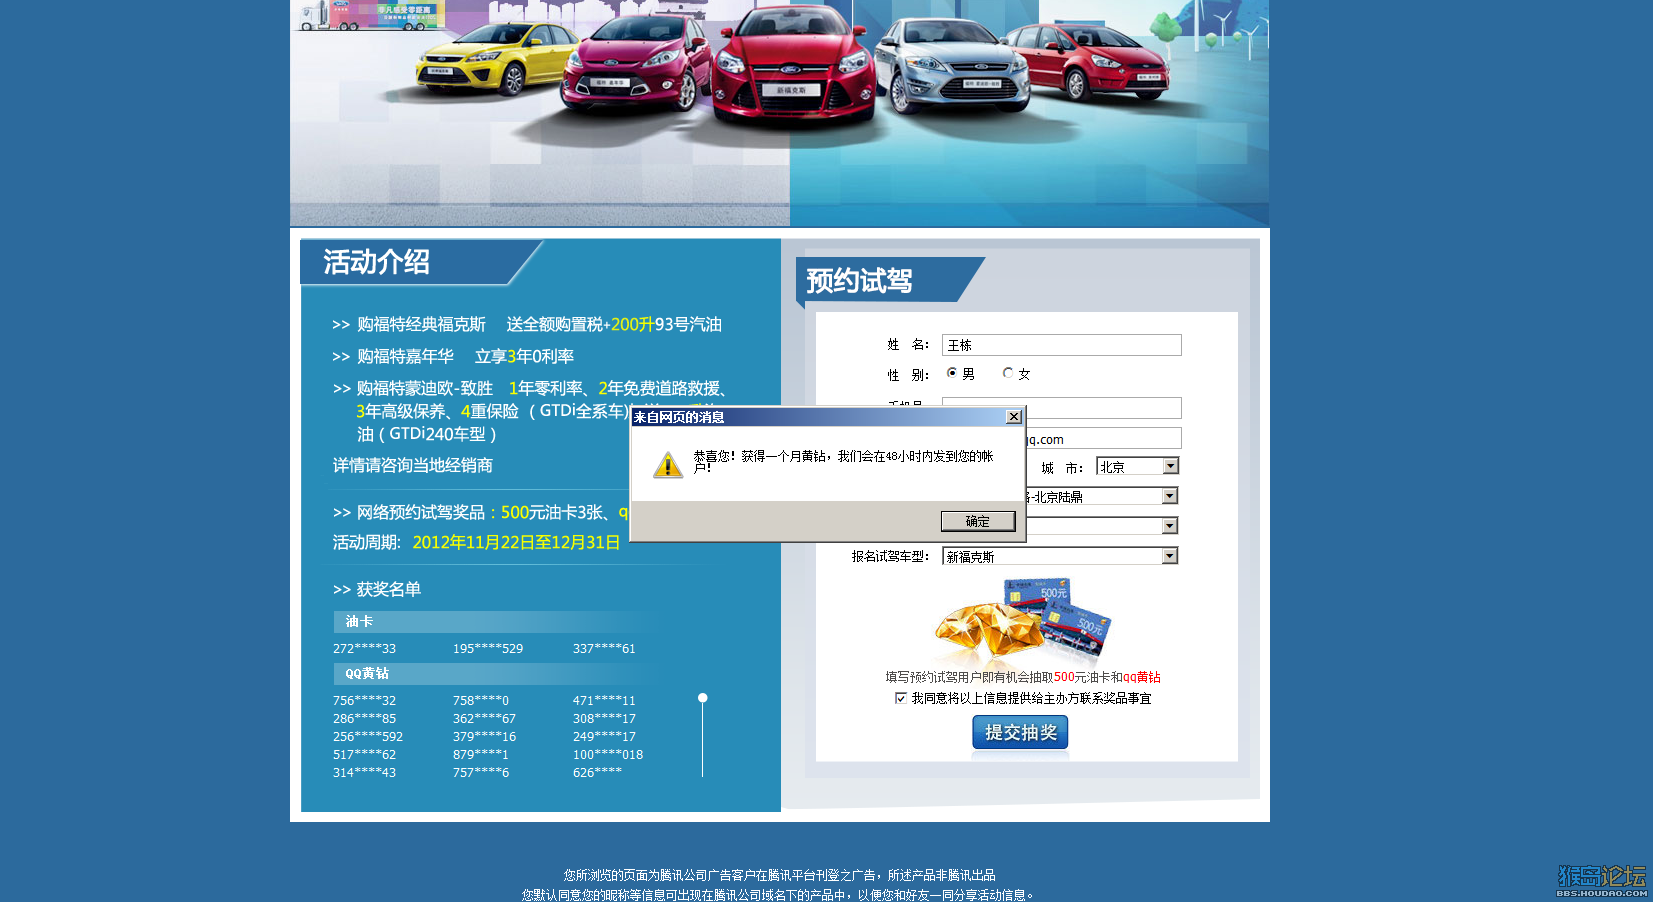This screenshot has height=902, width=1653.
Task: Click the 详情请咨询当地经销商 text
Action: [413, 465]
